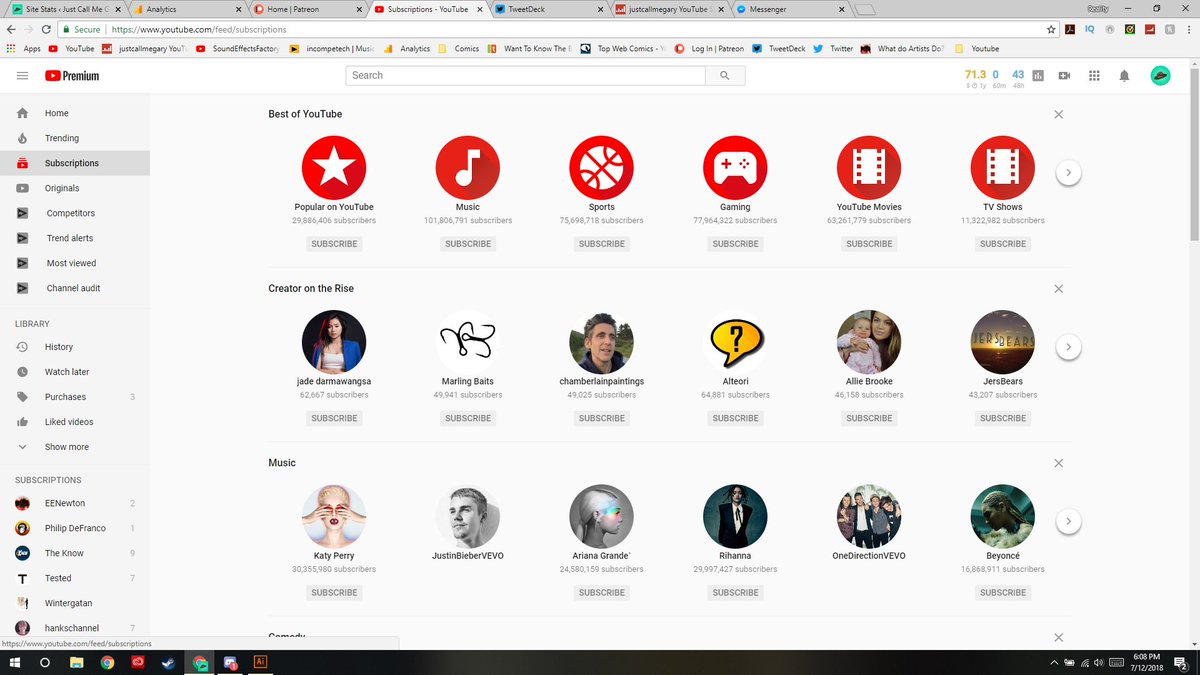Click the Home icon in sidebar
The height and width of the screenshot is (675, 1200).
pos(22,113)
